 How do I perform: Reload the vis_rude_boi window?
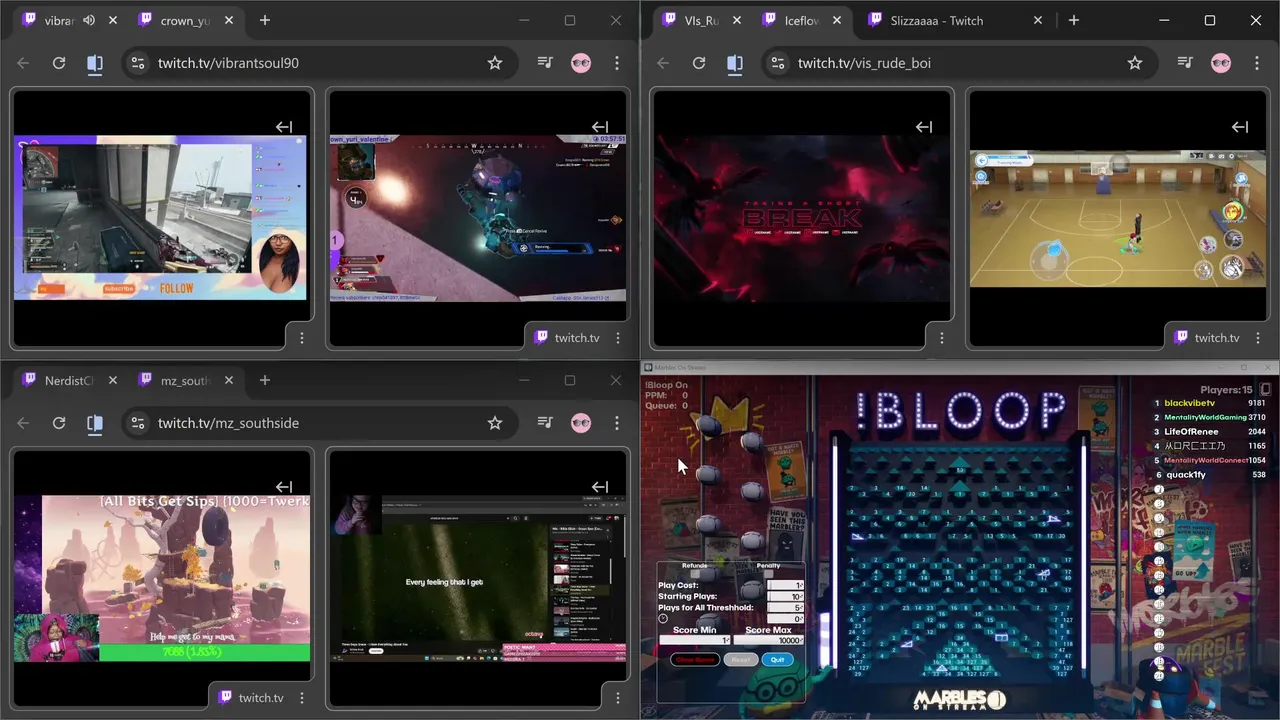click(x=699, y=63)
